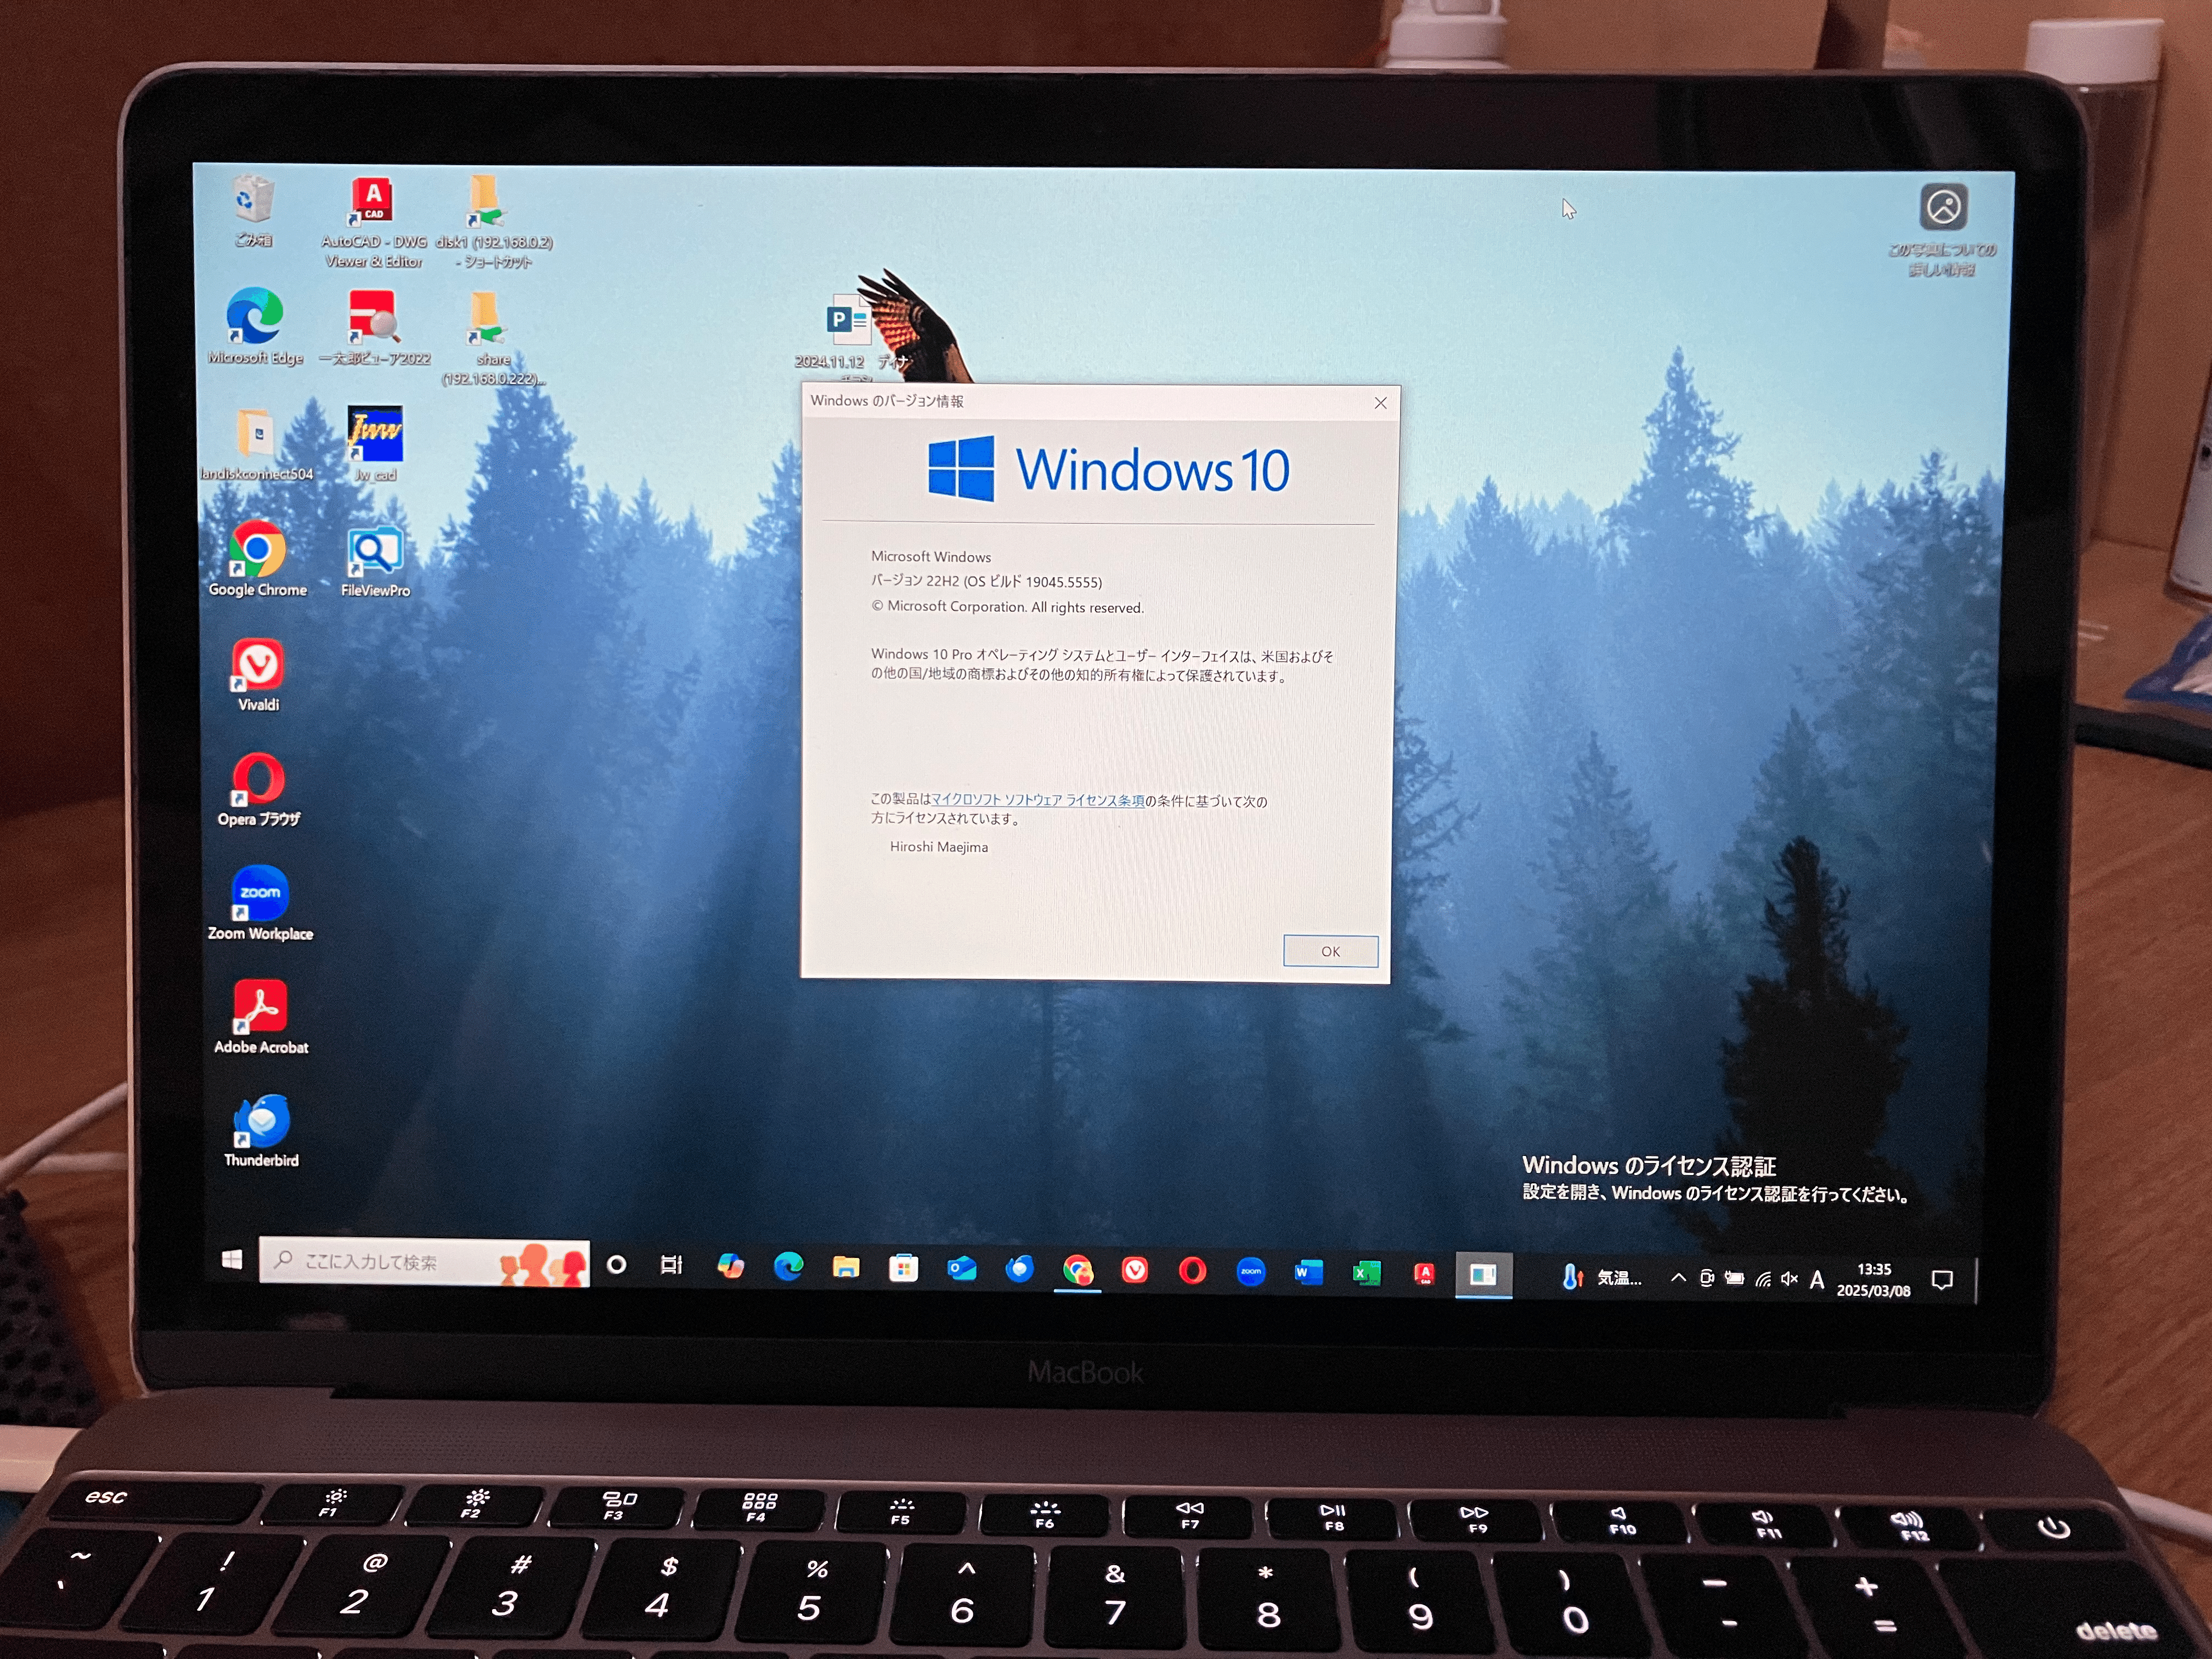Toggle the IME input mode A indicator
The width and height of the screenshot is (2212, 1659).
(1817, 1281)
